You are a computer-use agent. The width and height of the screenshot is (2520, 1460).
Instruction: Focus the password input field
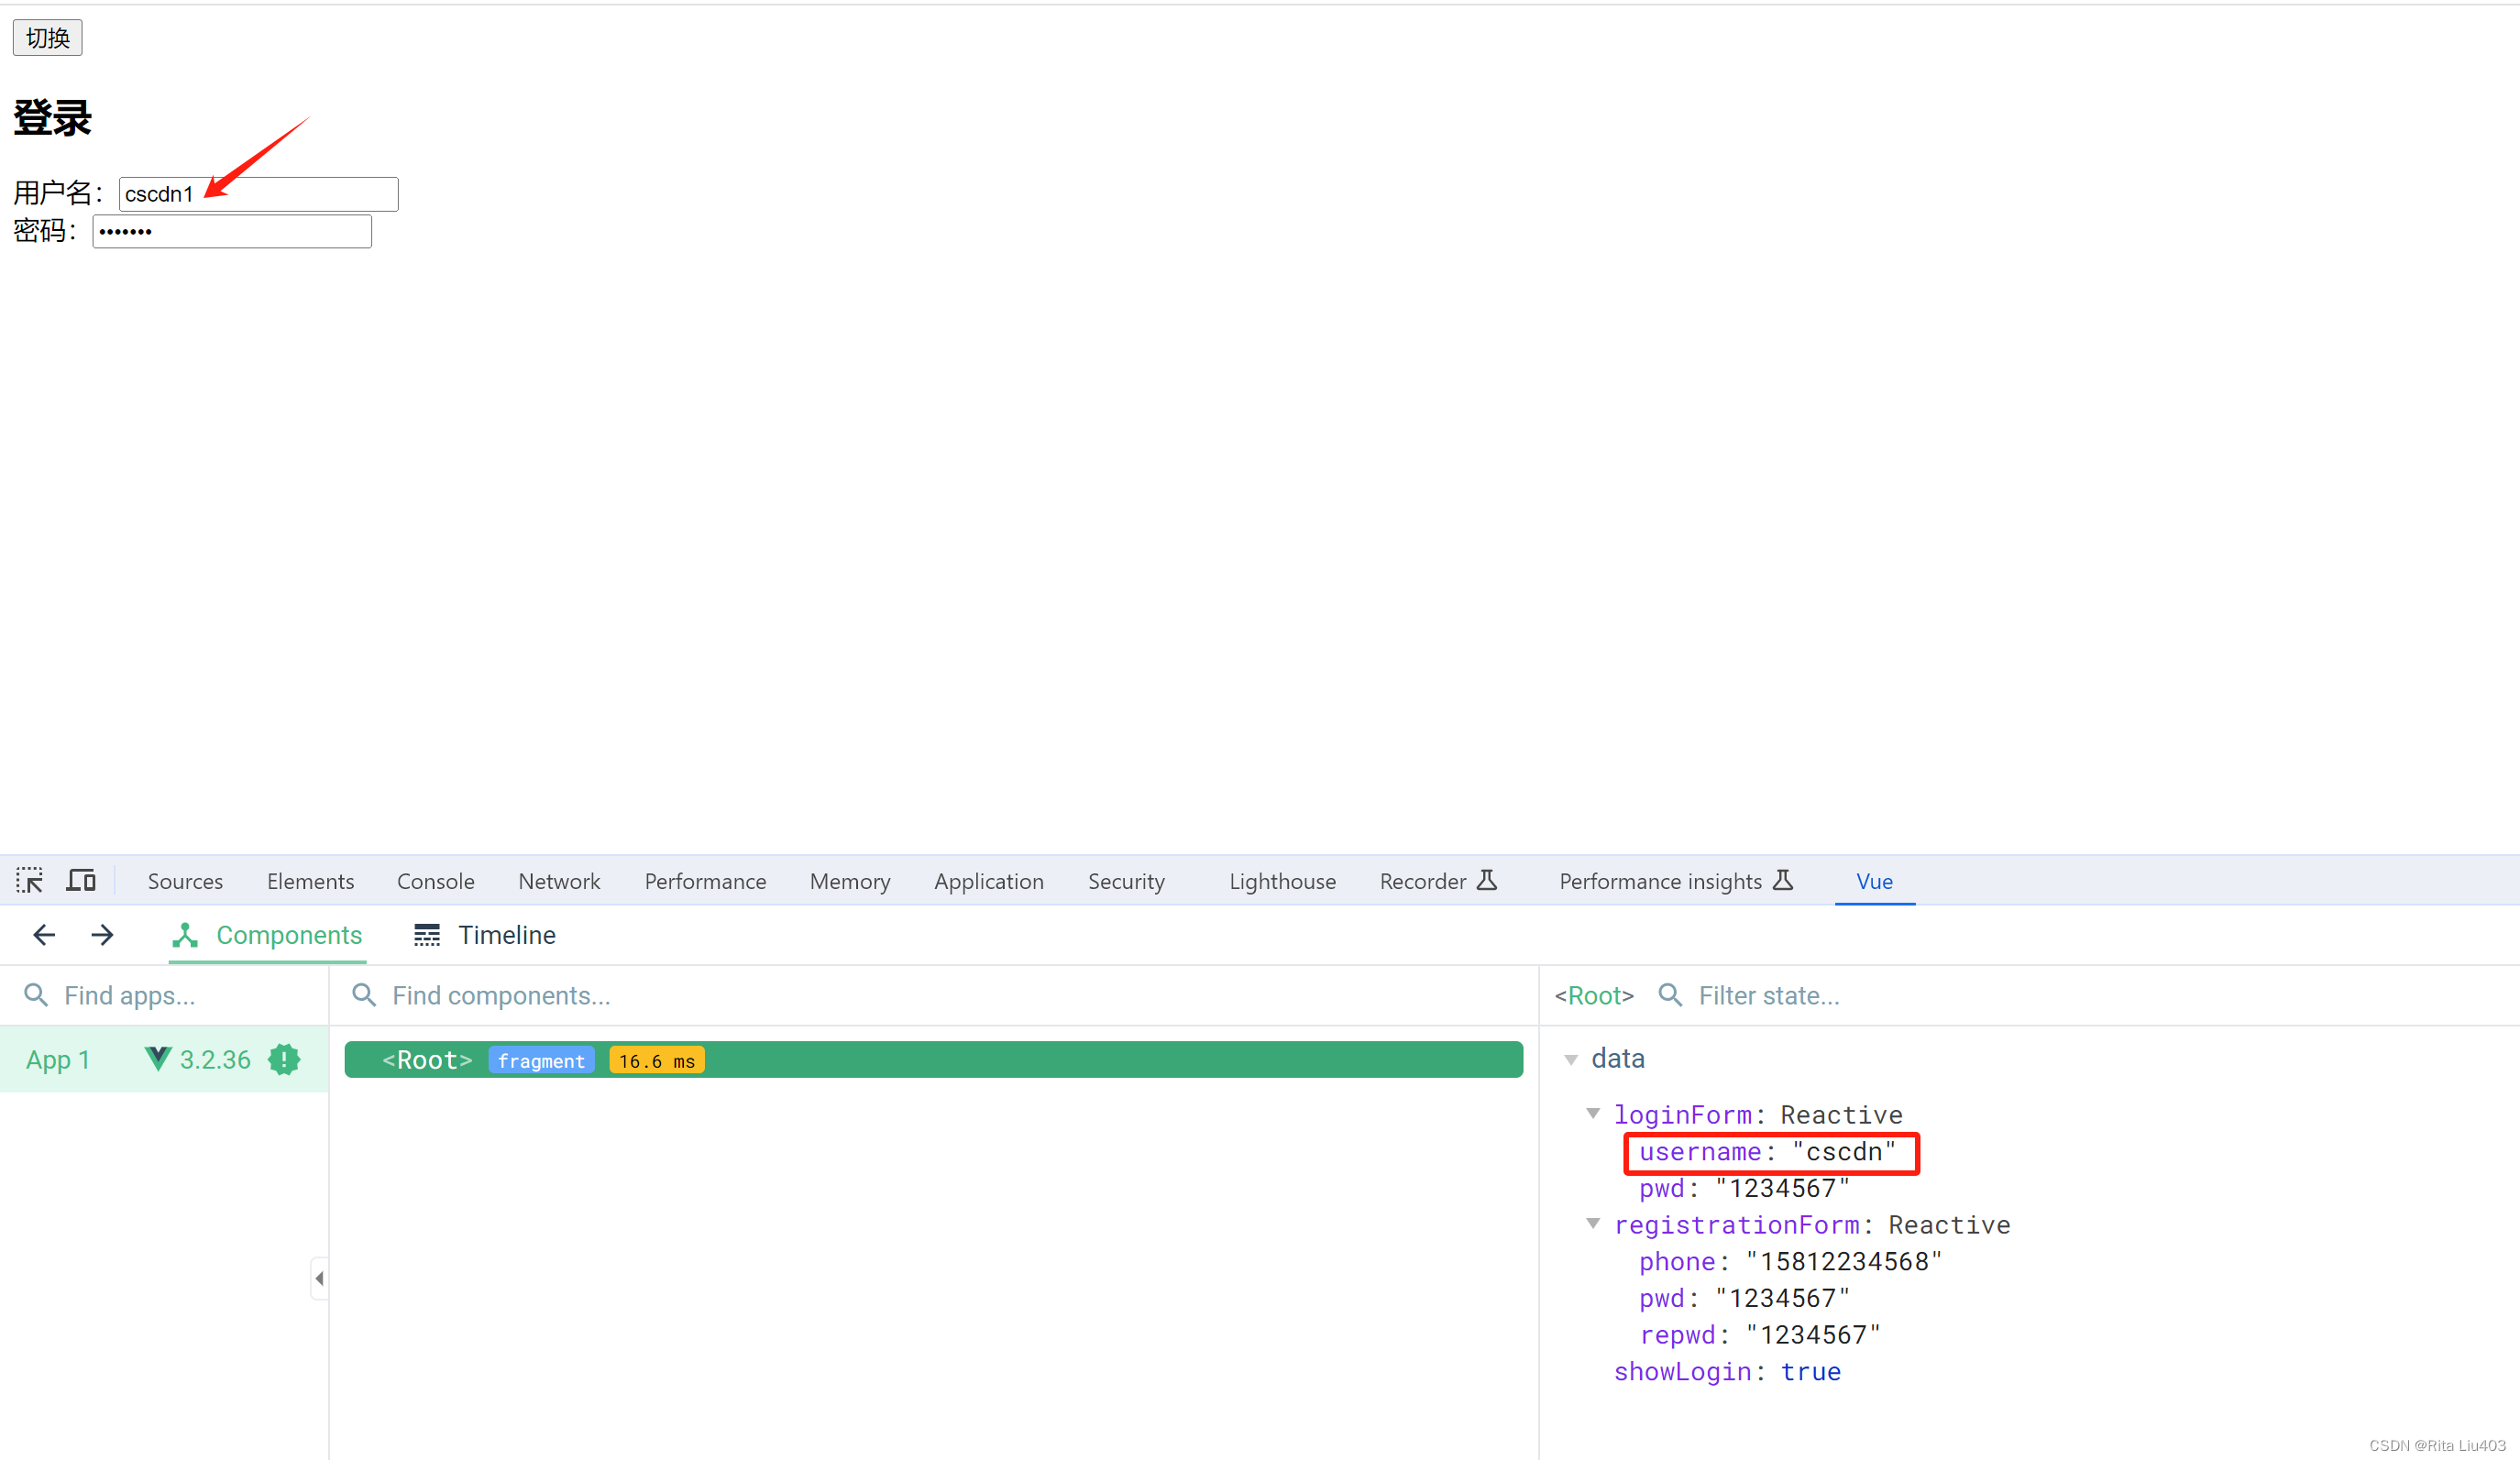(232, 231)
